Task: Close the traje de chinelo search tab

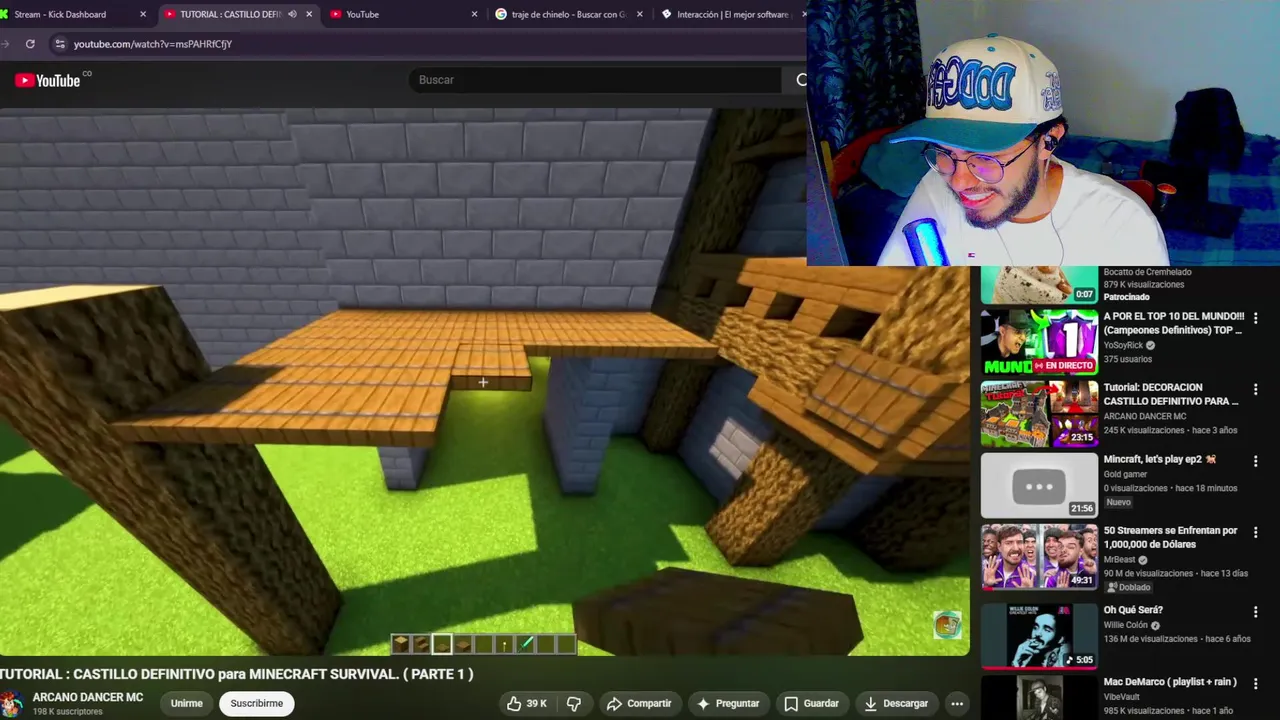Action: point(641,14)
